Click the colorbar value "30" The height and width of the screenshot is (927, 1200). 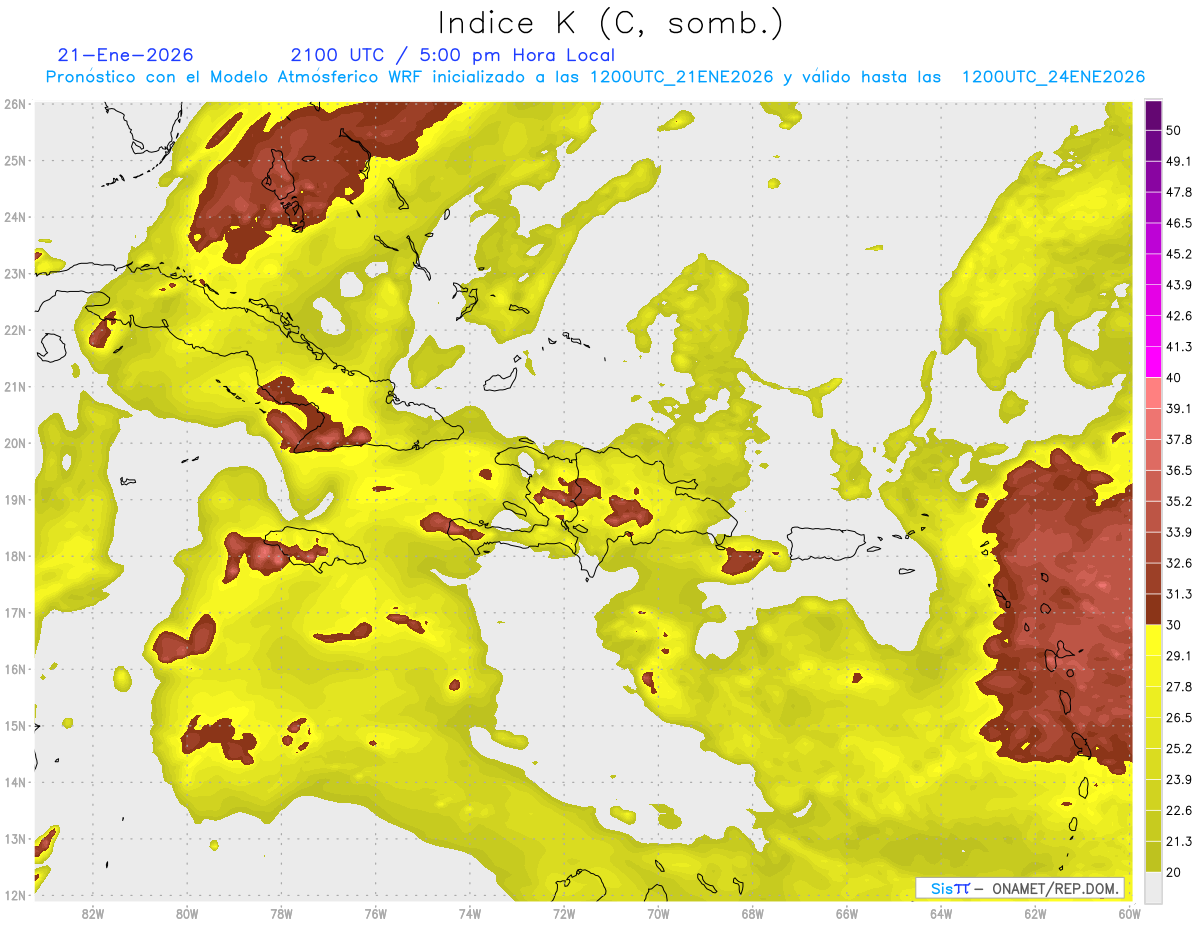pos(1173,625)
